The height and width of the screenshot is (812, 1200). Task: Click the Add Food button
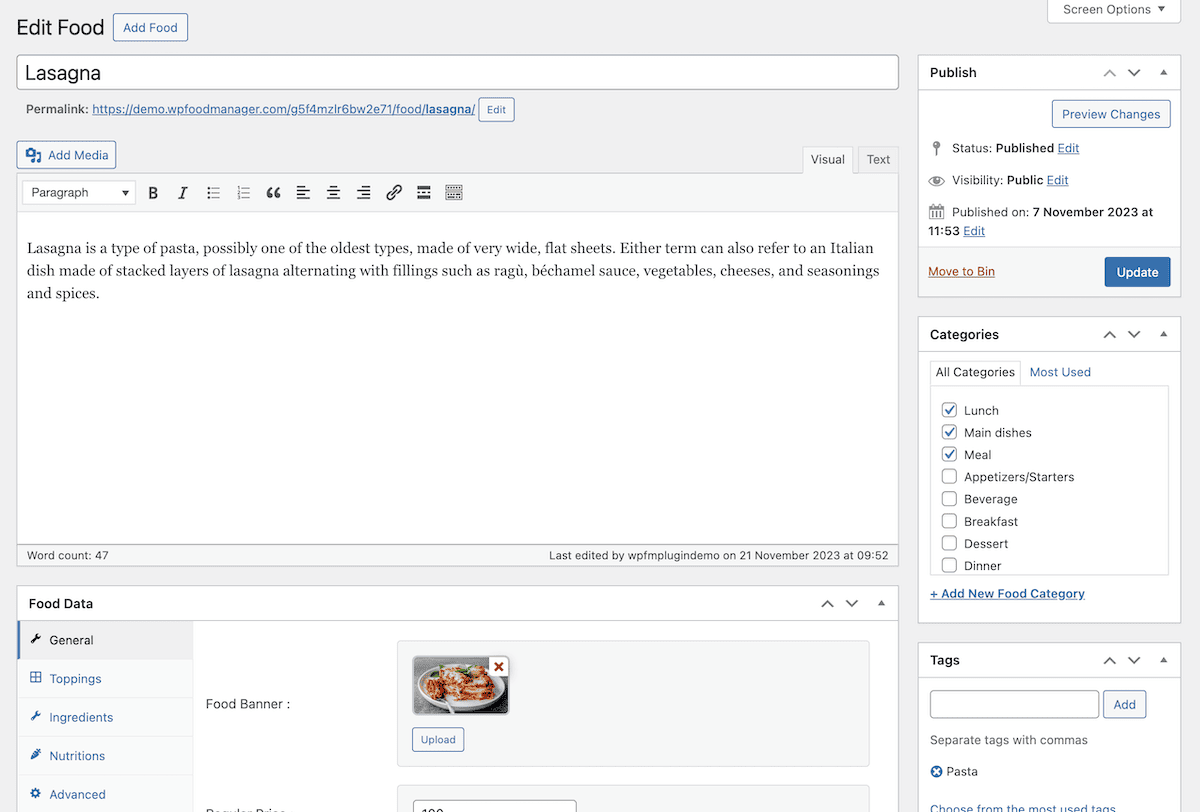150,28
